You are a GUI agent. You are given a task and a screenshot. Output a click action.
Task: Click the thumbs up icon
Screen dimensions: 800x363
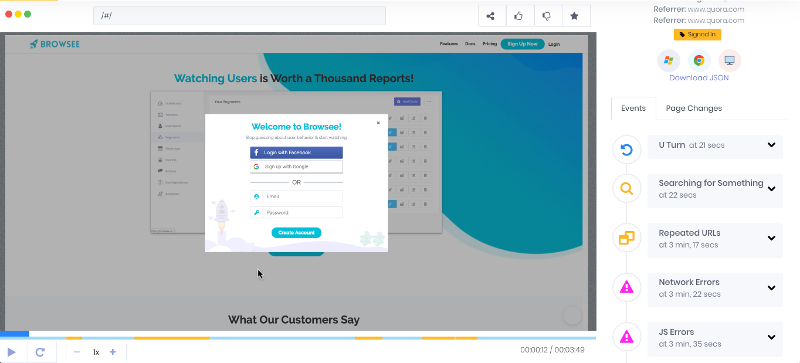click(x=519, y=16)
